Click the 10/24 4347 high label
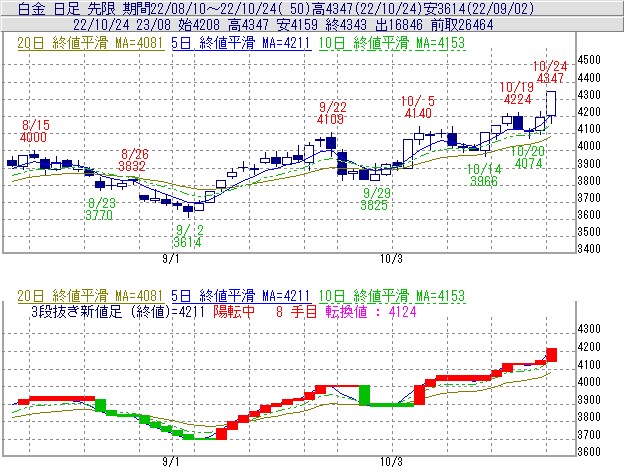This screenshot has height=475, width=624. [x=550, y=72]
